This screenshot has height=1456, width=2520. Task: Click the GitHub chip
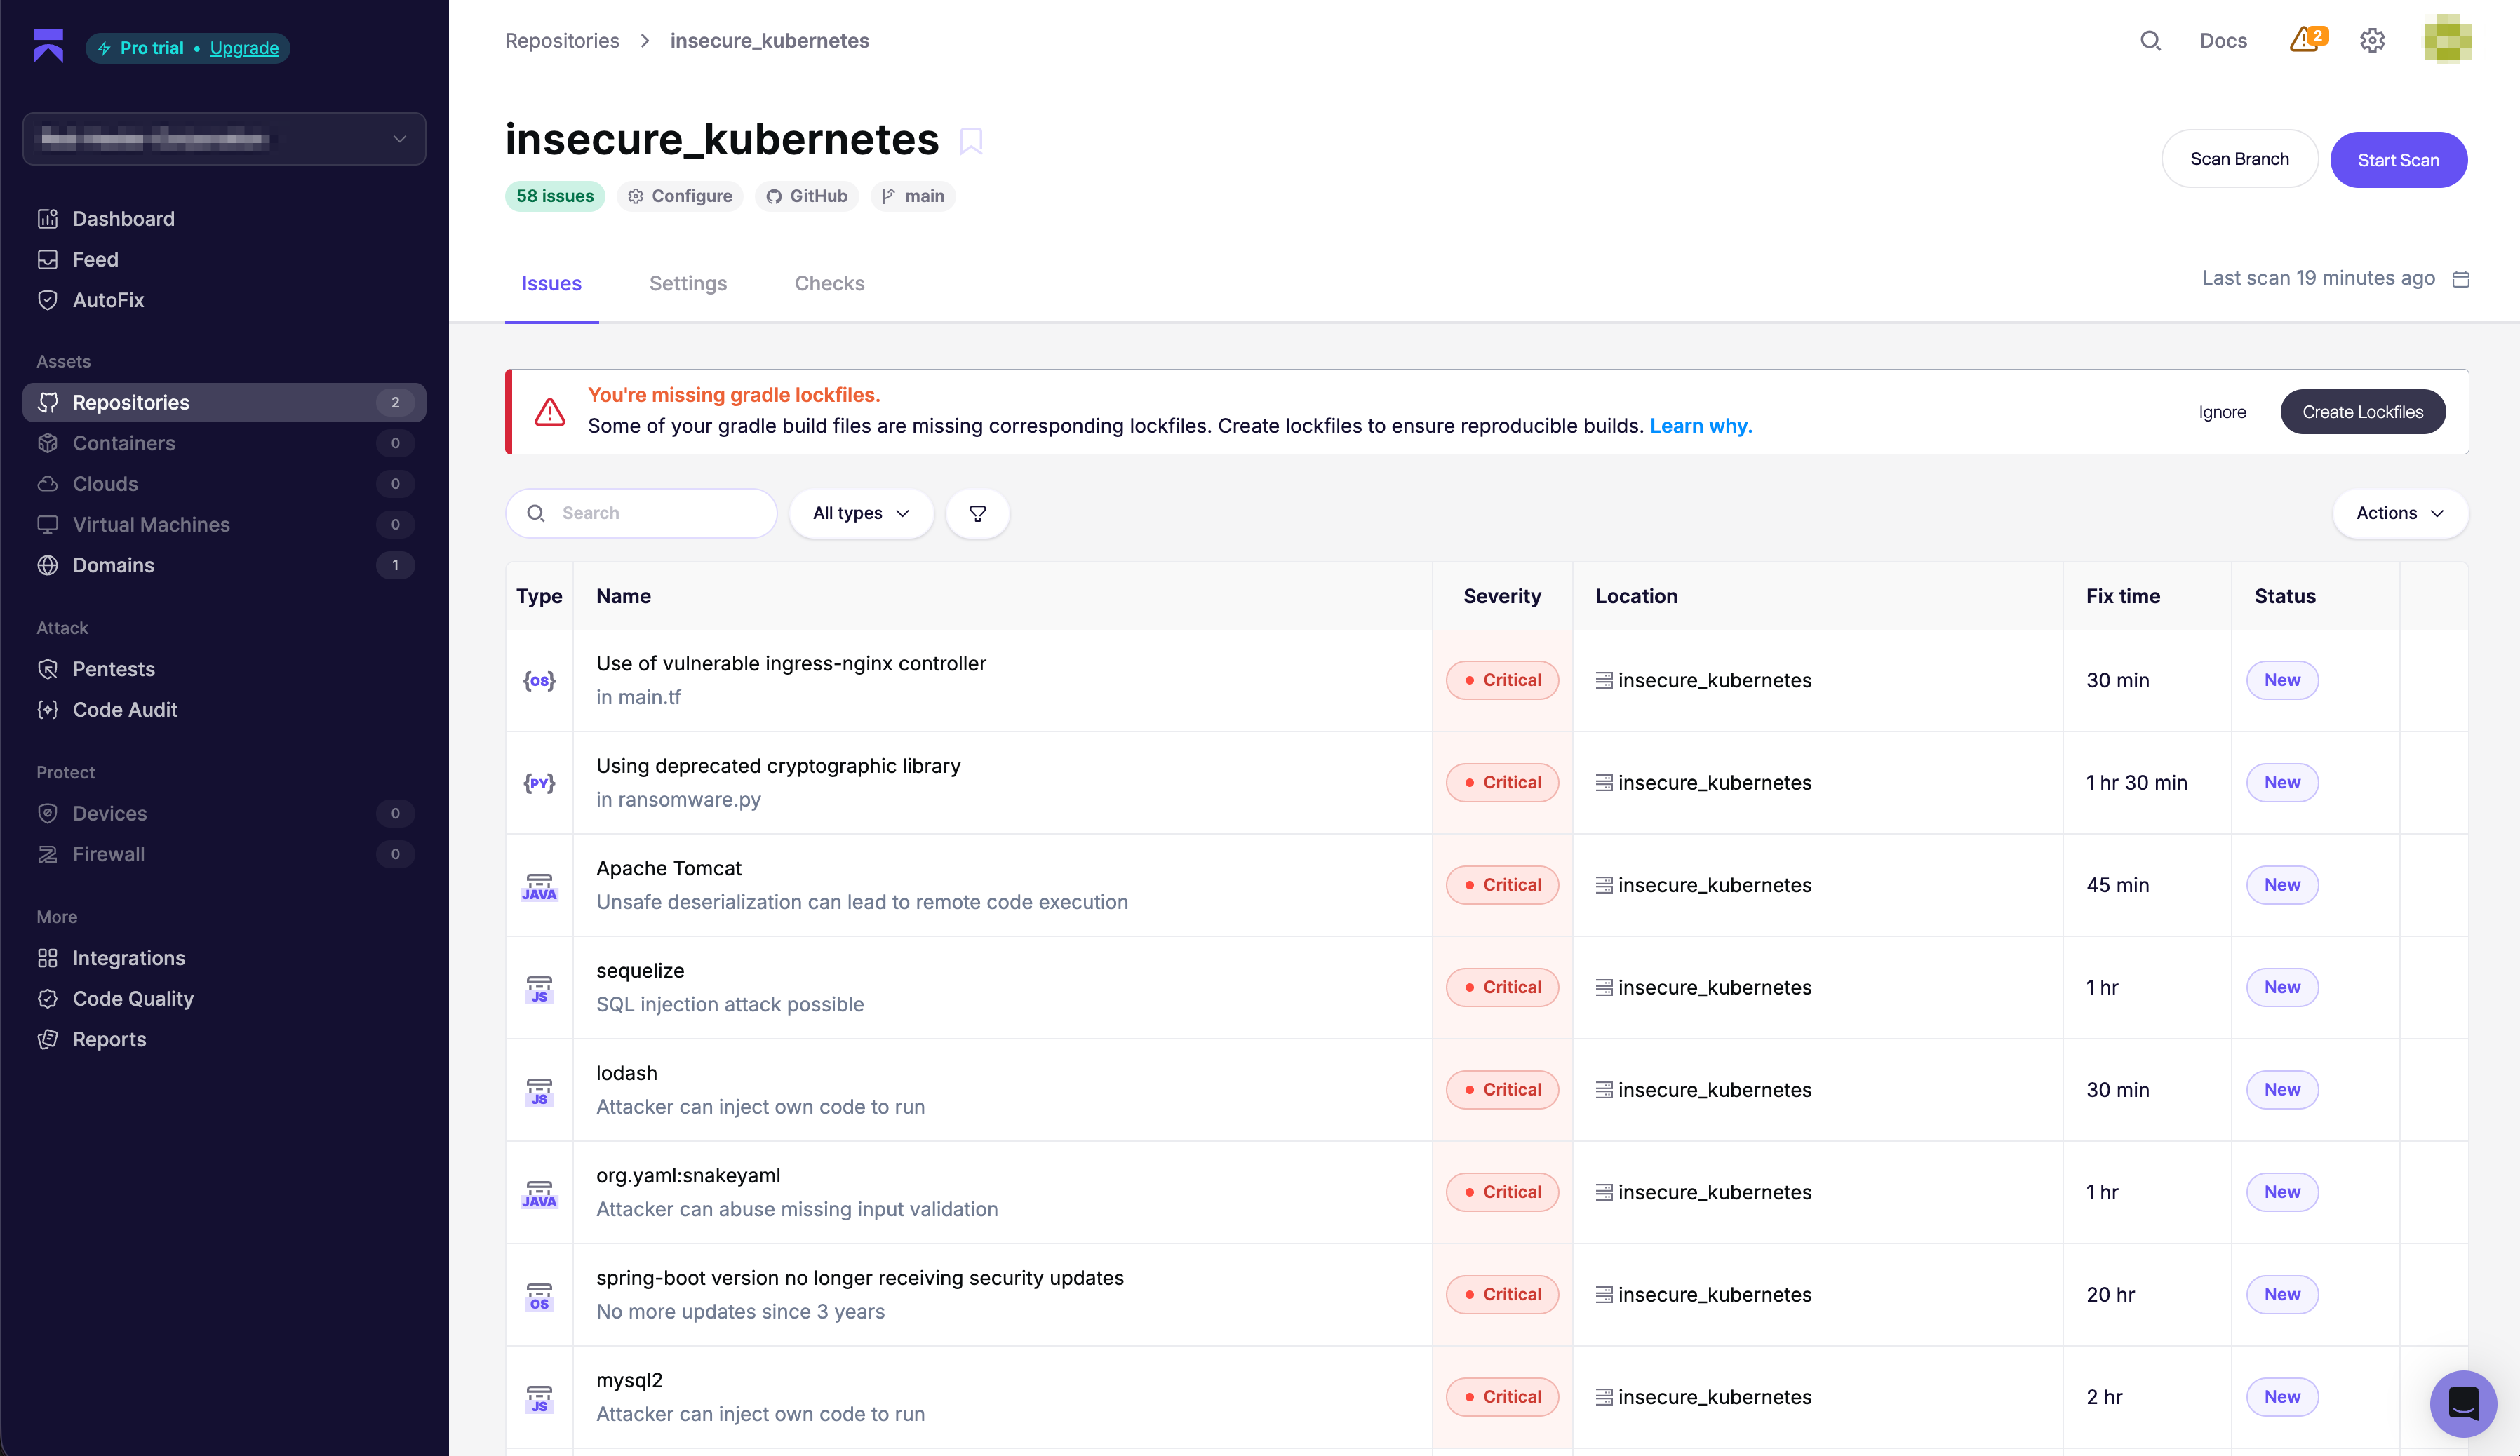(807, 196)
